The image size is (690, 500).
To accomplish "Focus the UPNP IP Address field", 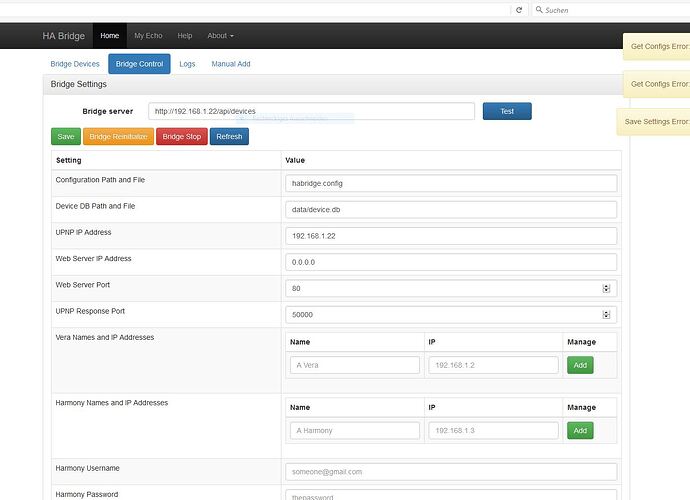I will 450,236.
